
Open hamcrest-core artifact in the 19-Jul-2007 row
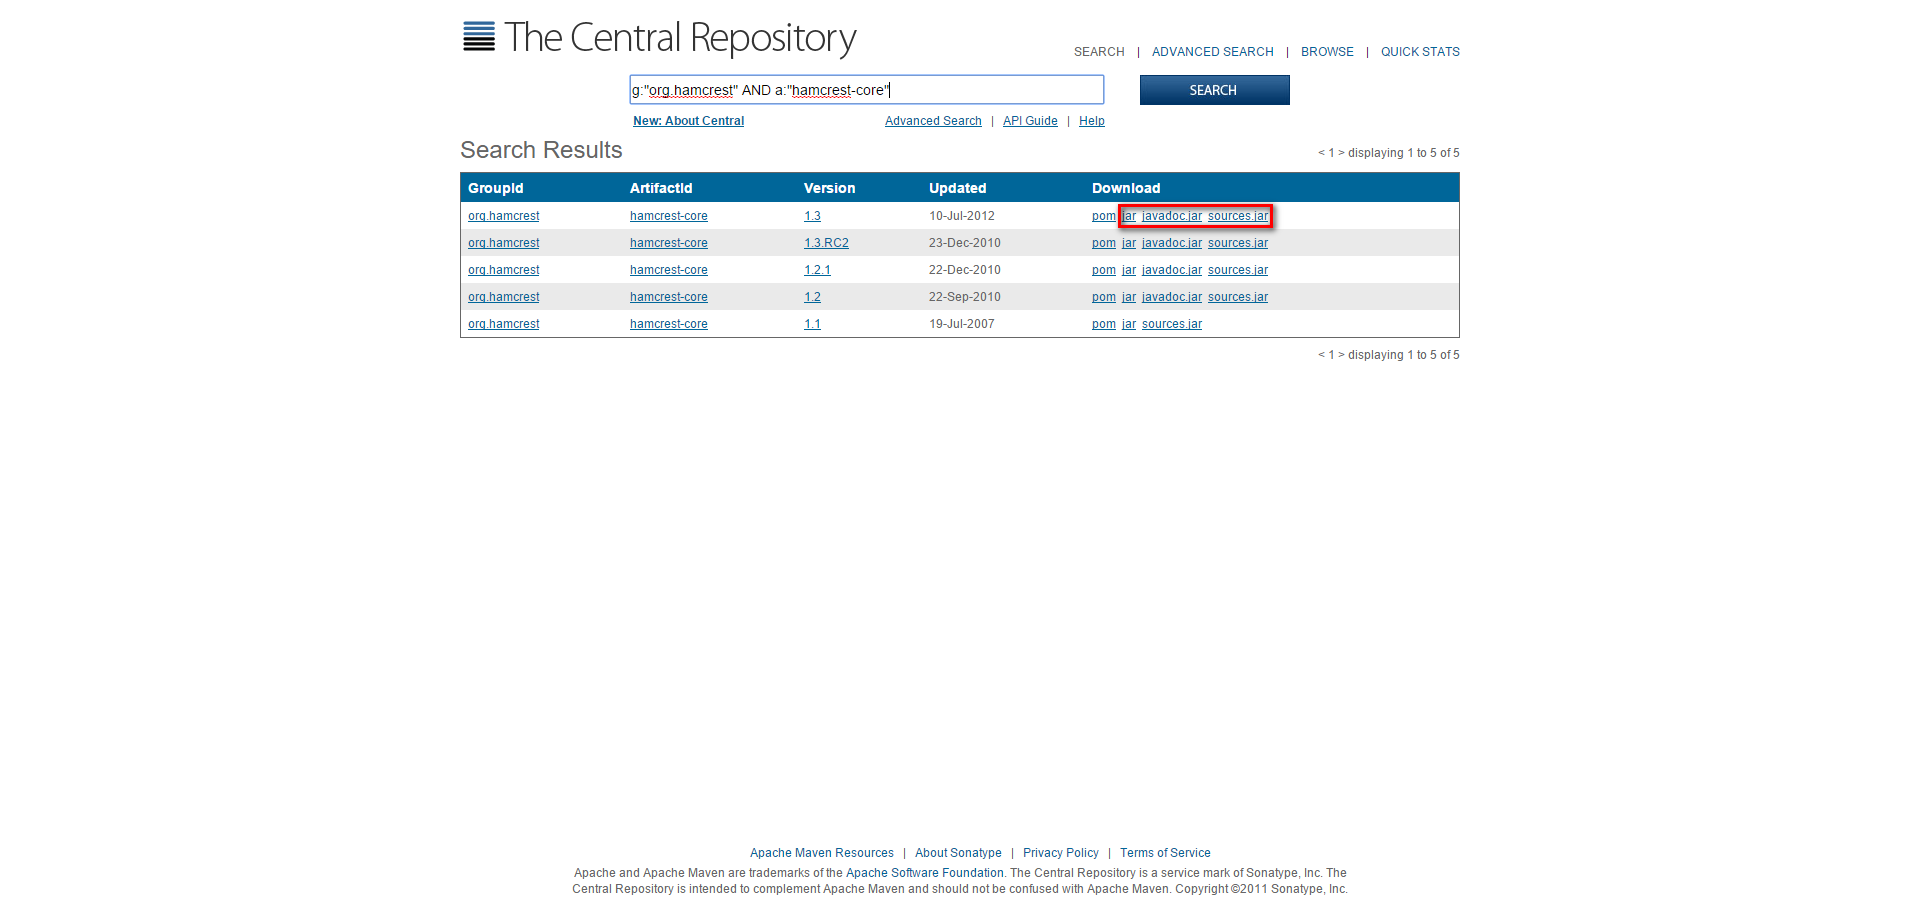(x=668, y=324)
